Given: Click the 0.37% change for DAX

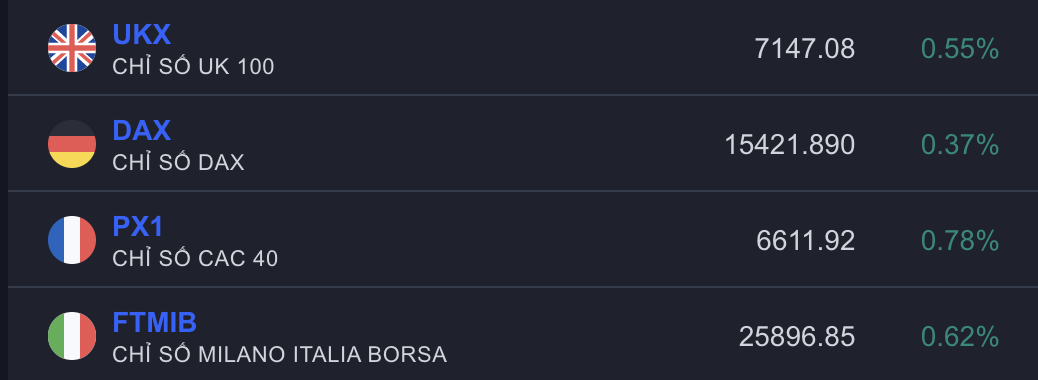Looking at the screenshot, I should (960, 145).
